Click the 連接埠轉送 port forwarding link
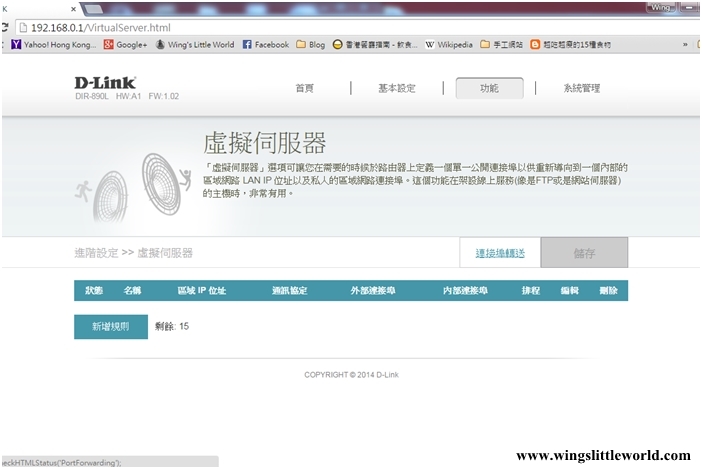 coord(500,253)
